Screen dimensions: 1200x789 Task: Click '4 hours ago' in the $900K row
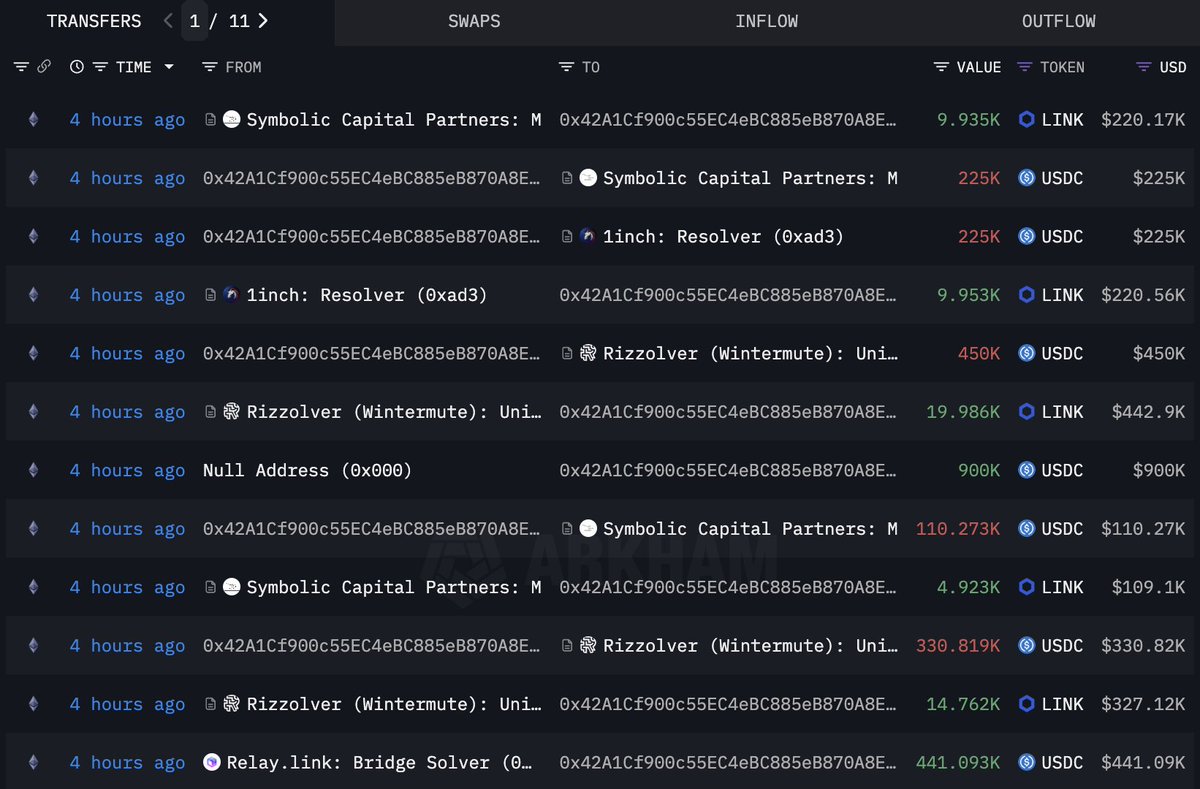pos(127,470)
